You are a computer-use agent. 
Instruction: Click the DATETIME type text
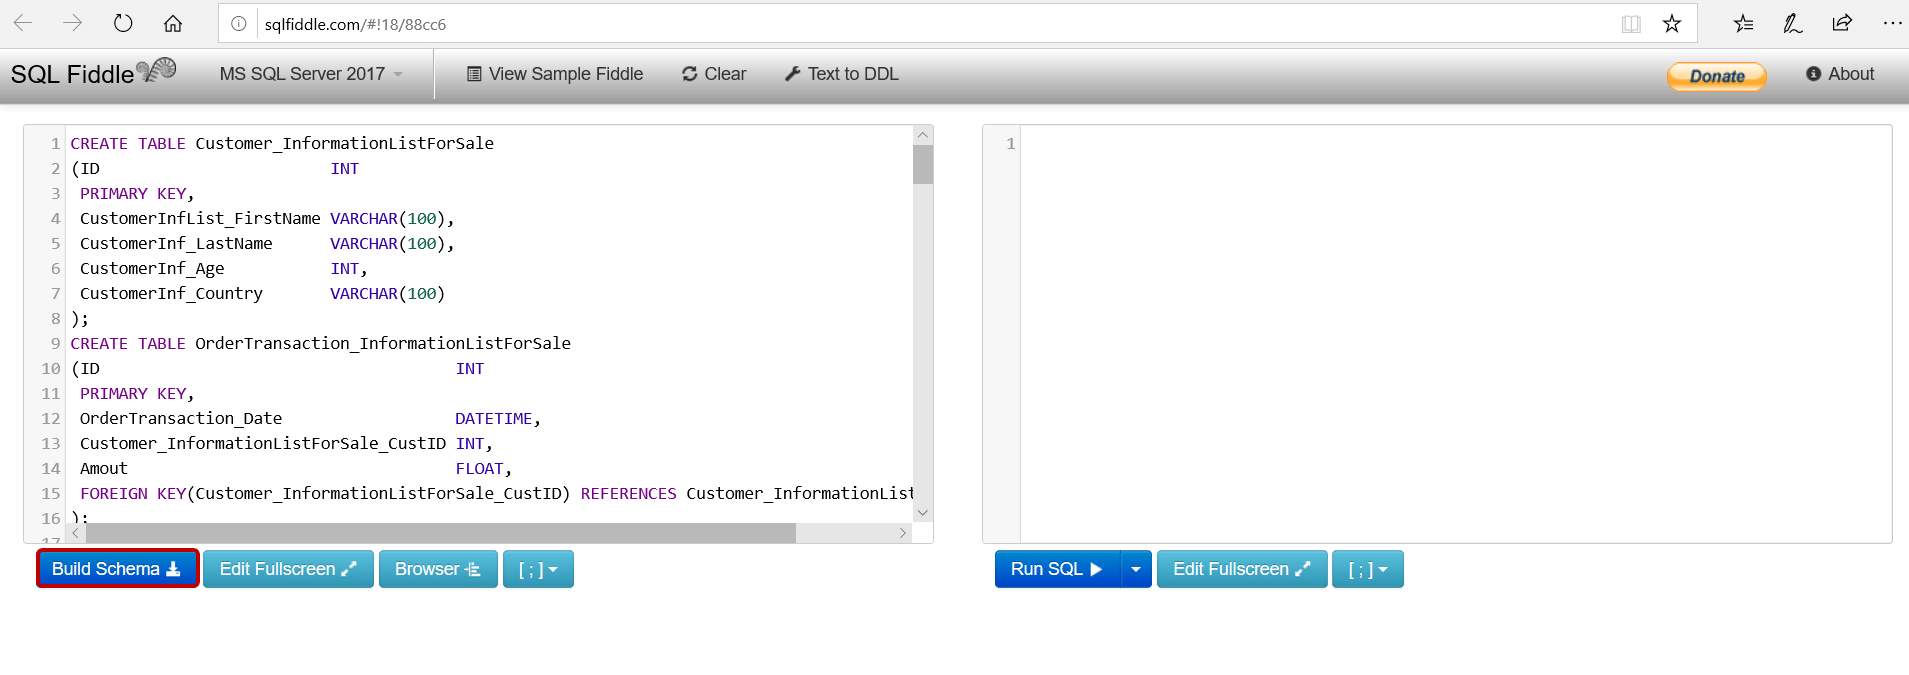(x=494, y=418)
